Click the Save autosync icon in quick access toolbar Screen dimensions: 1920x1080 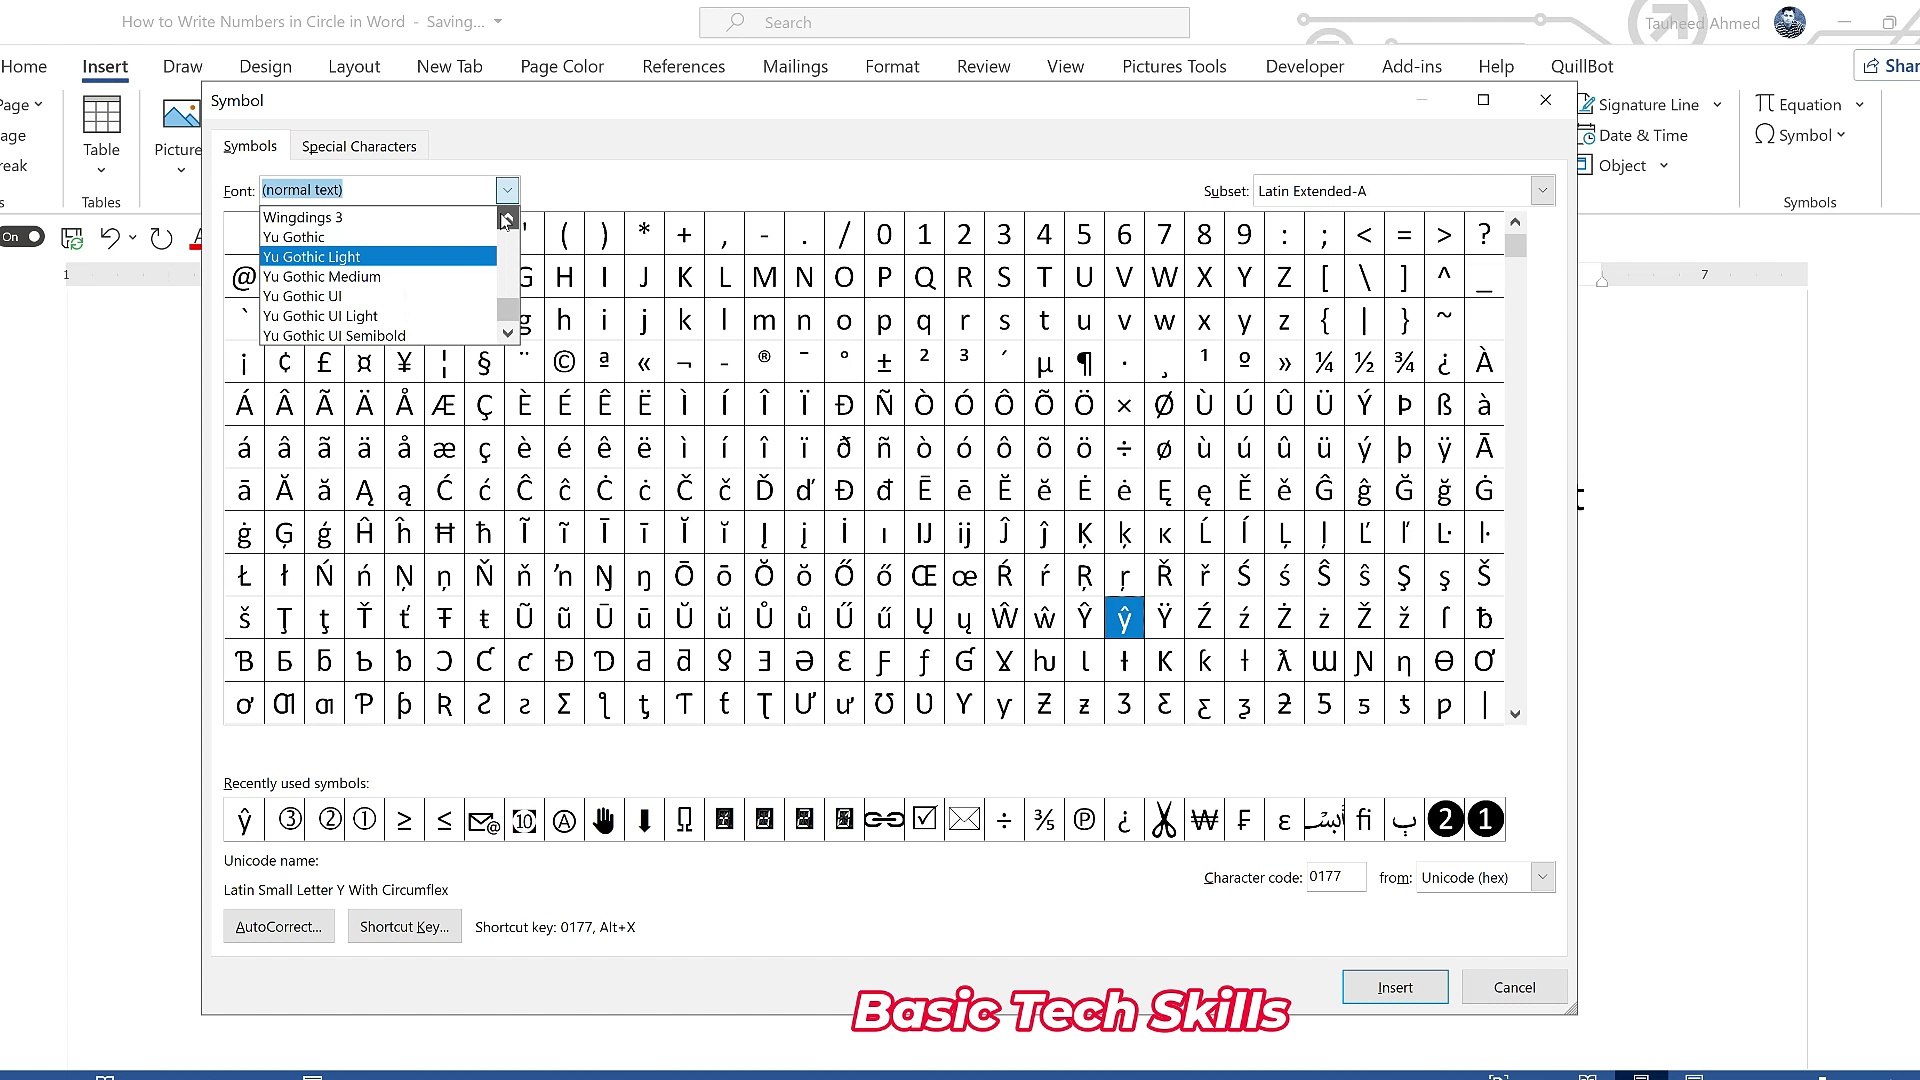click(72, 238)
